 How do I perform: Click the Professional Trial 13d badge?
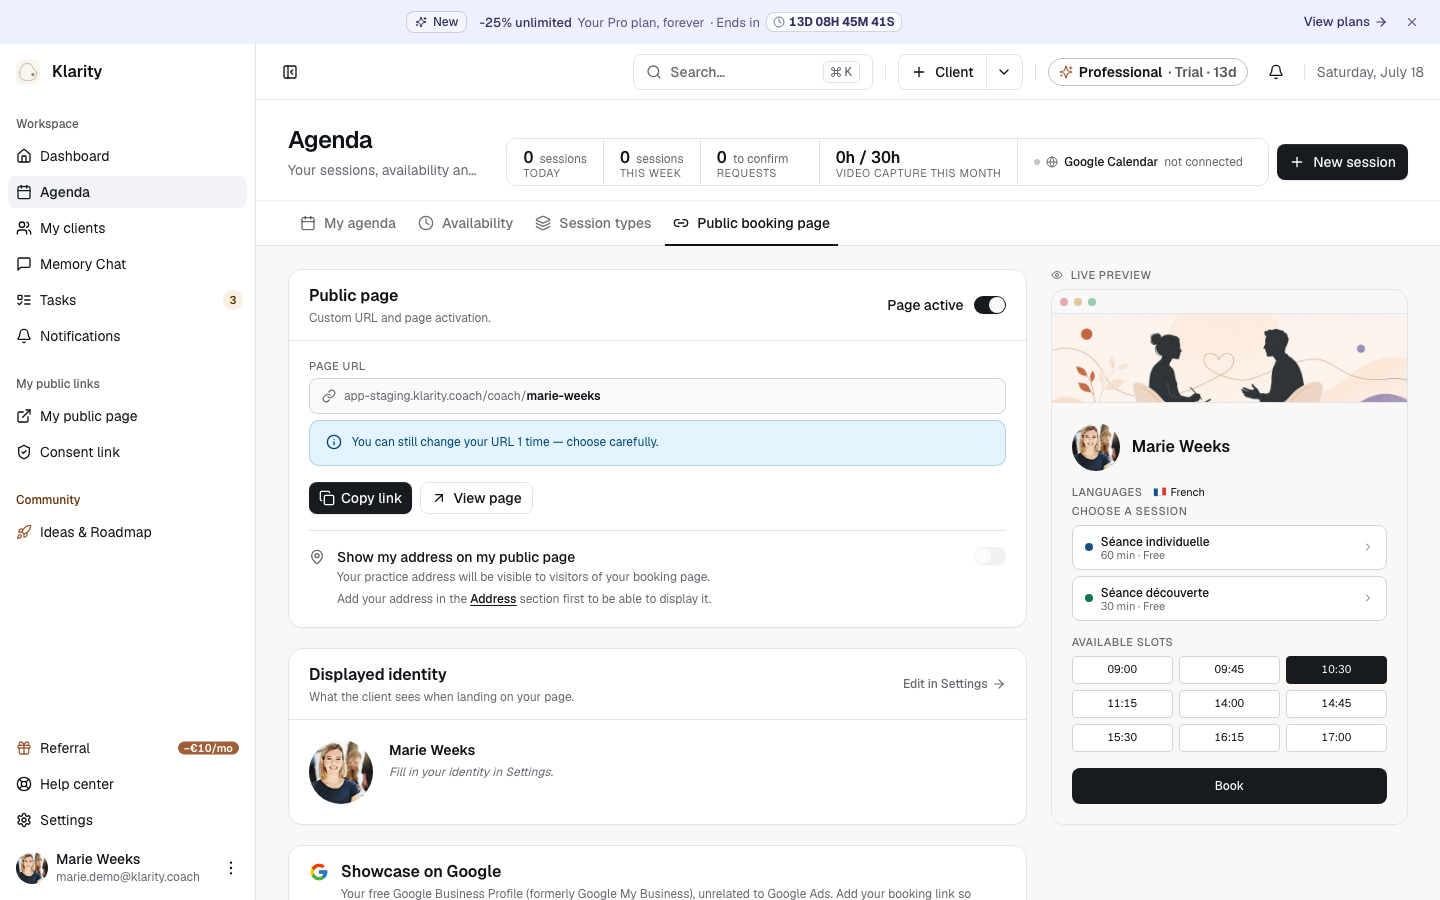click(x=1148, y=72)
